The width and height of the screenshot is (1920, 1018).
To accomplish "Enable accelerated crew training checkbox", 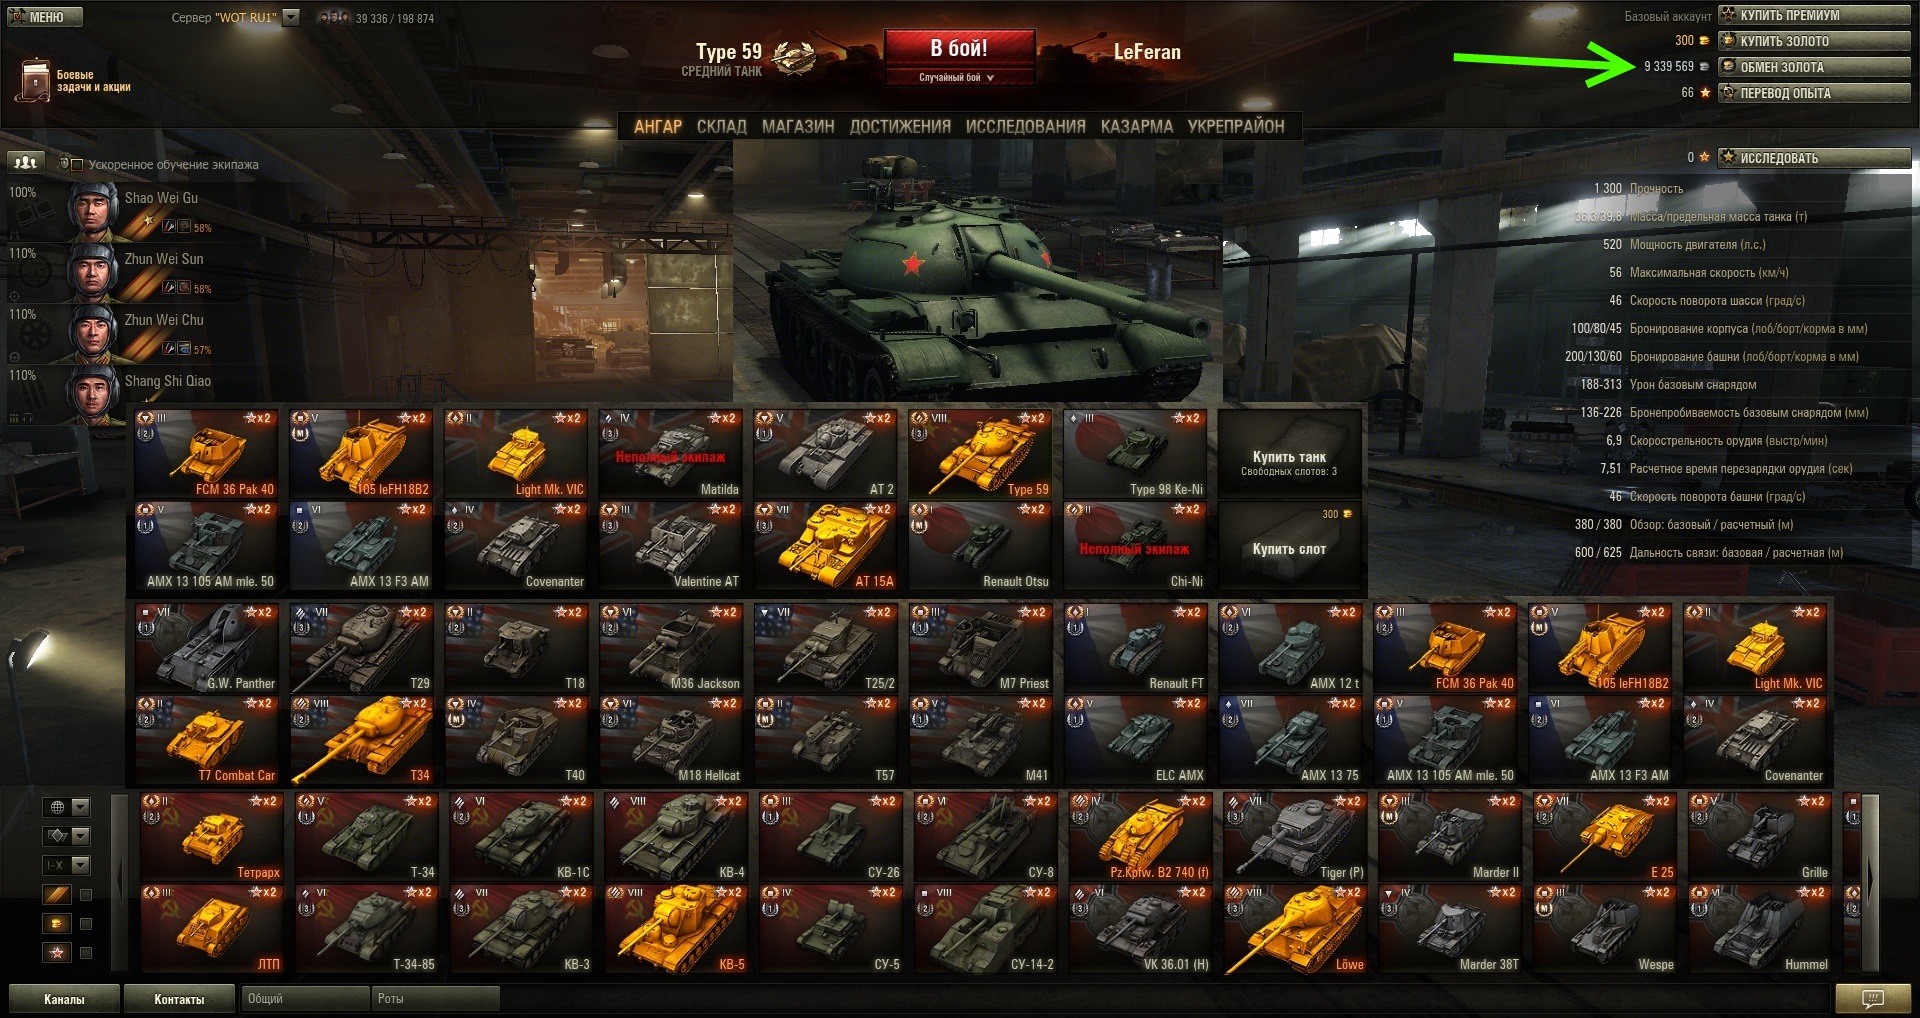I will point(77,165).
